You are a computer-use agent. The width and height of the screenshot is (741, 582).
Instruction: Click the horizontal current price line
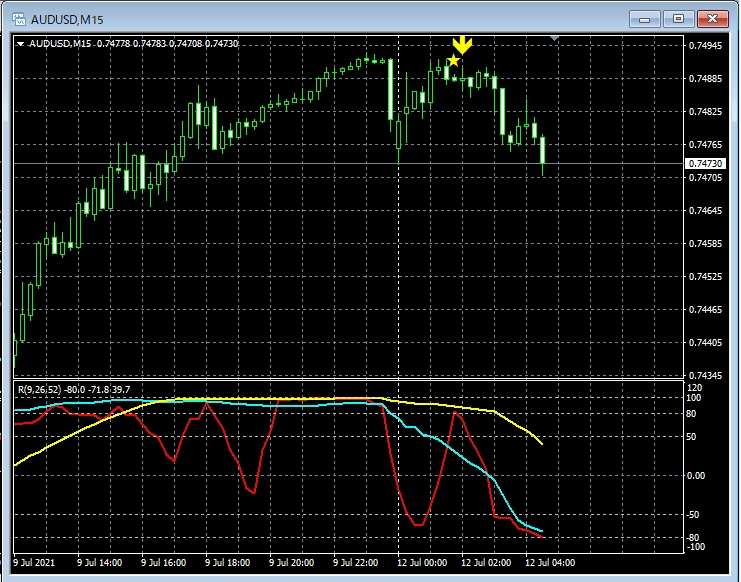point(300,163)
